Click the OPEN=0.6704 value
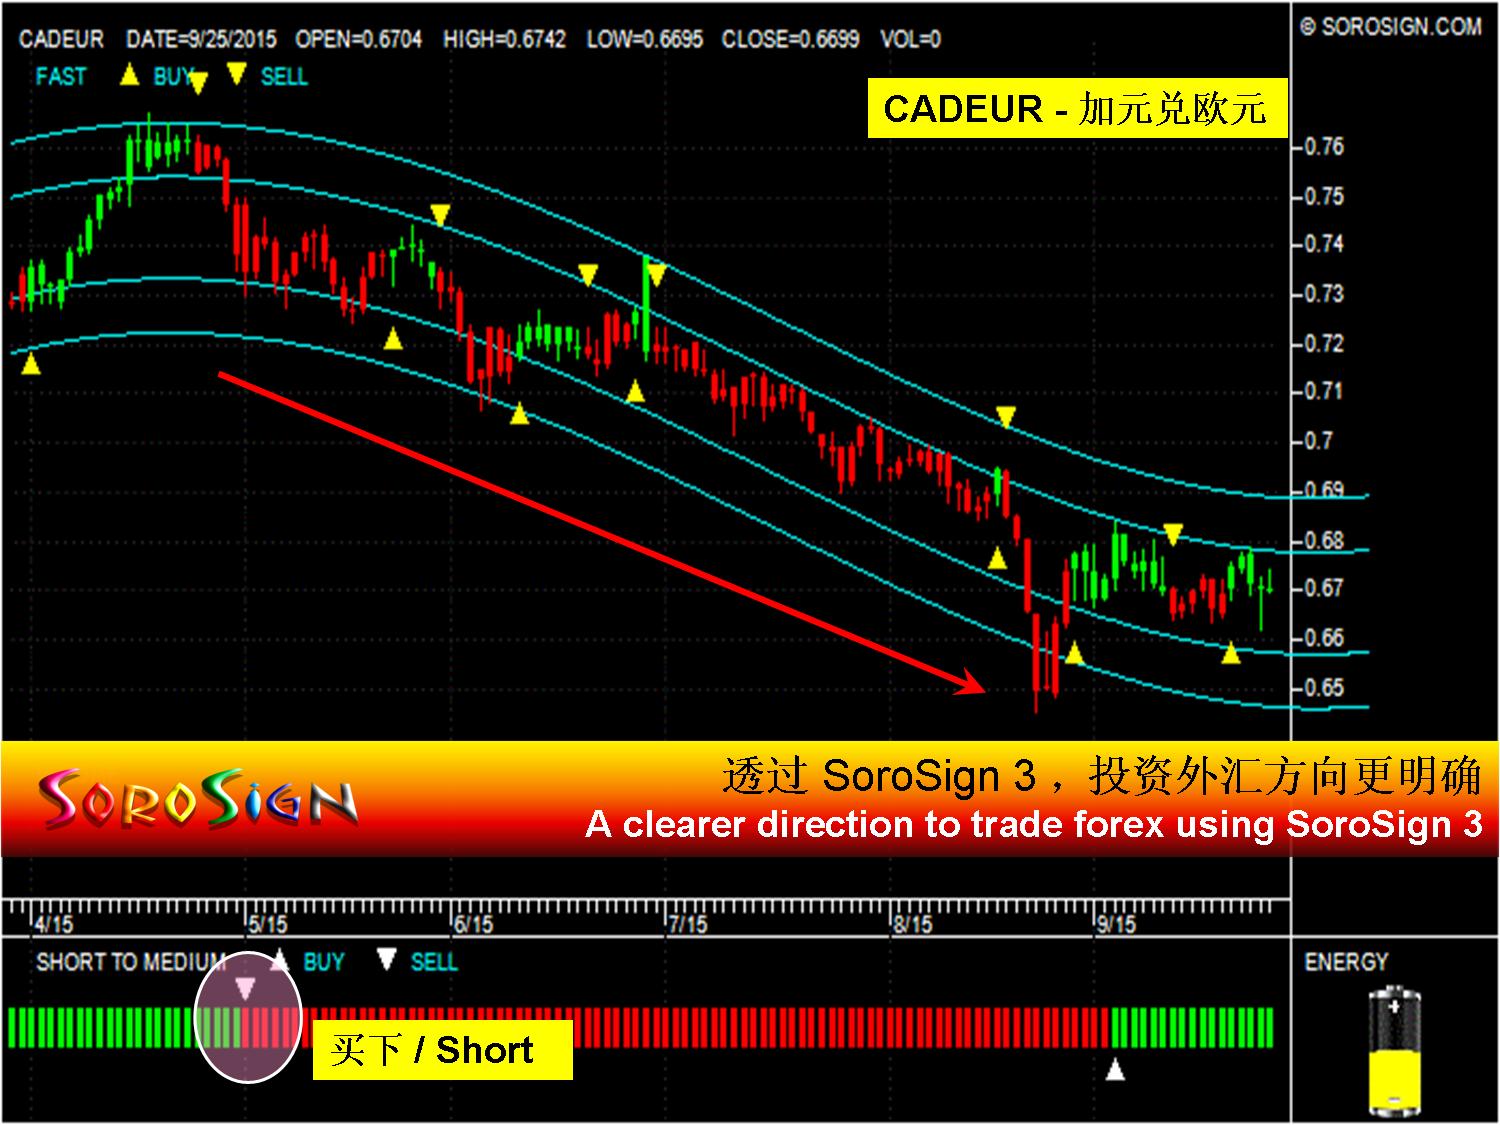 click(358, 40)
